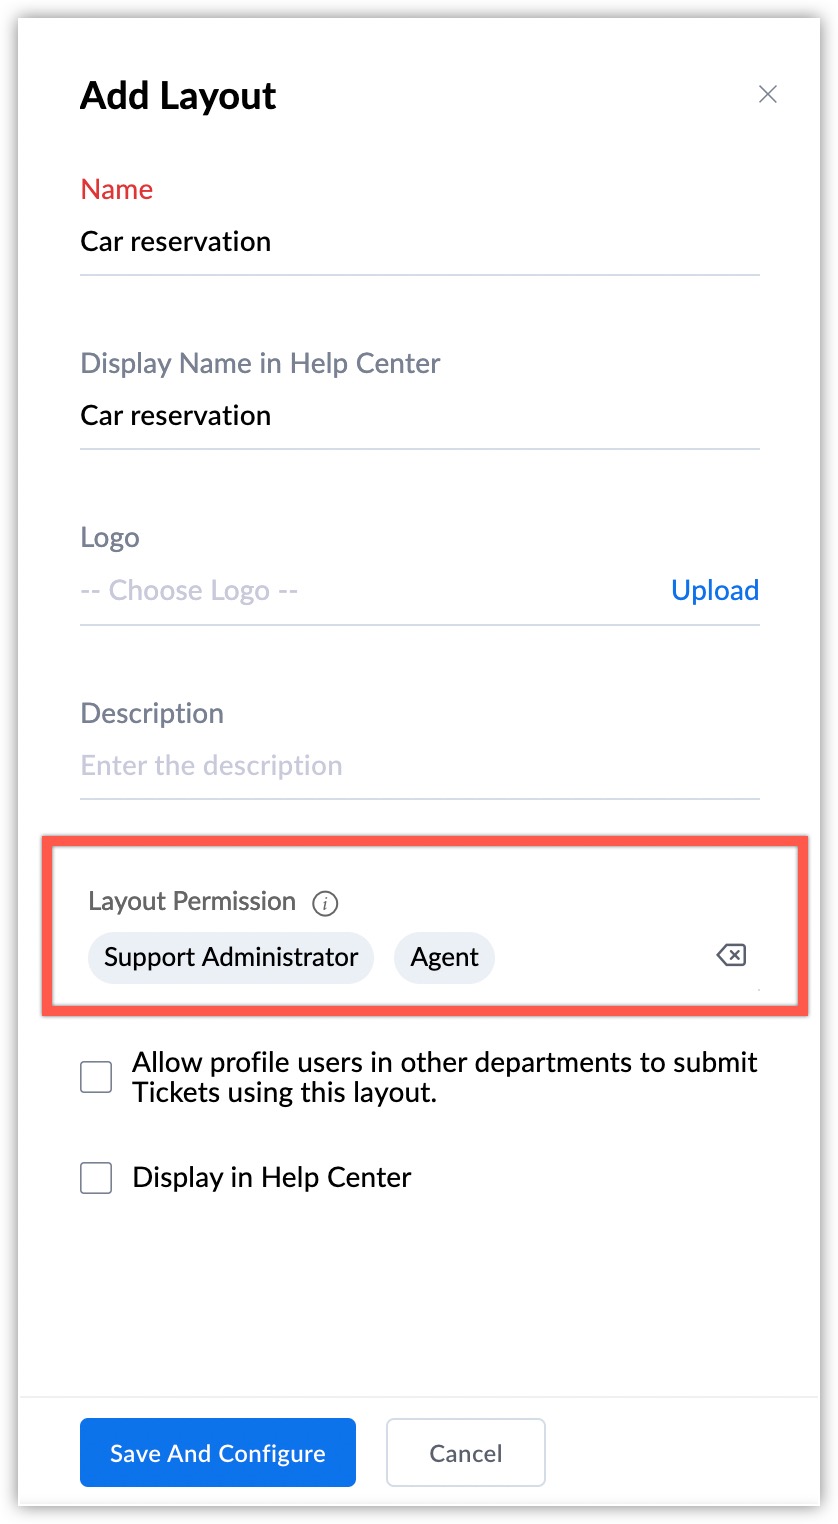Open Layout Permission dropdown via empty field area
The width and height of the screenshot is (838, 1524).
tap(600, 958)
